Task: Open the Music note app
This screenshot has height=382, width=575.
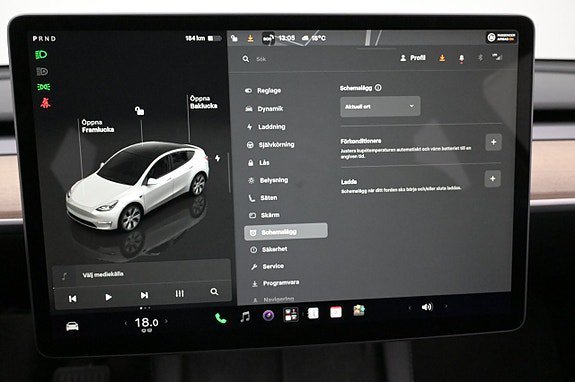Action: [245, 317]
